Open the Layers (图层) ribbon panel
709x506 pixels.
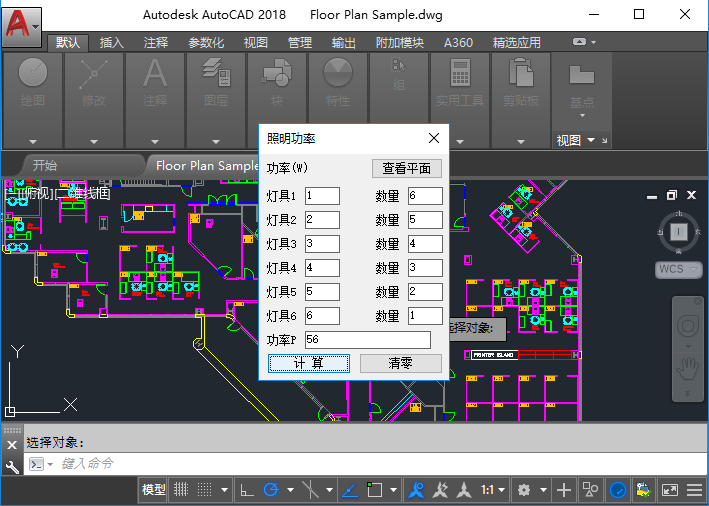[216, 100]
